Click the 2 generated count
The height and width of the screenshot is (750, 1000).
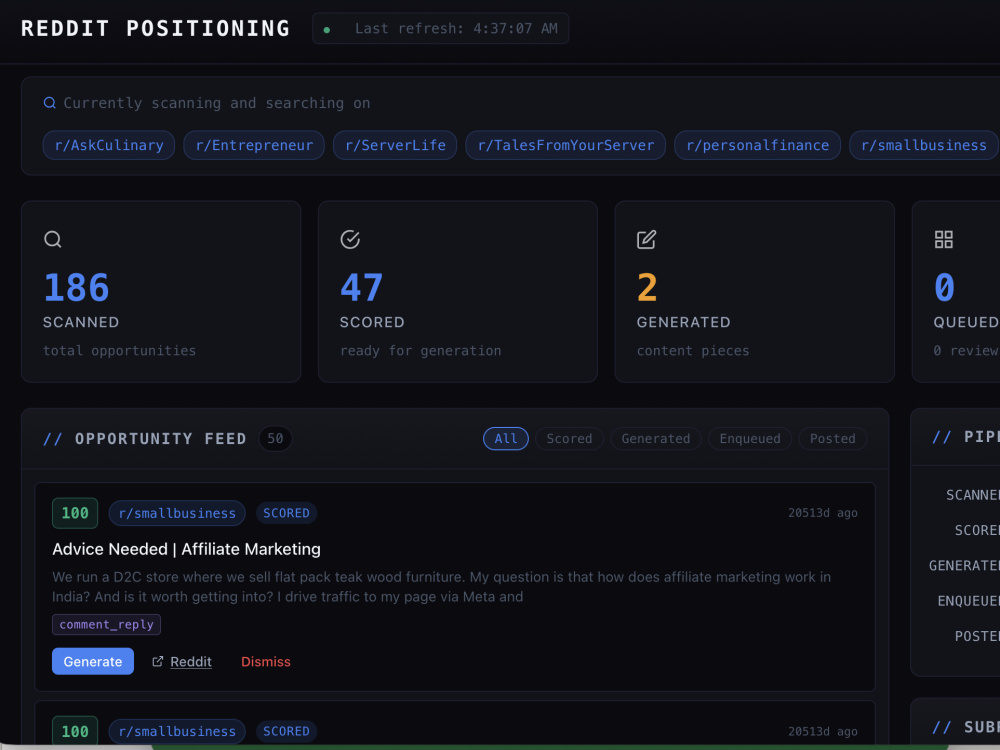pyautogui.click(x=647, y=288)
